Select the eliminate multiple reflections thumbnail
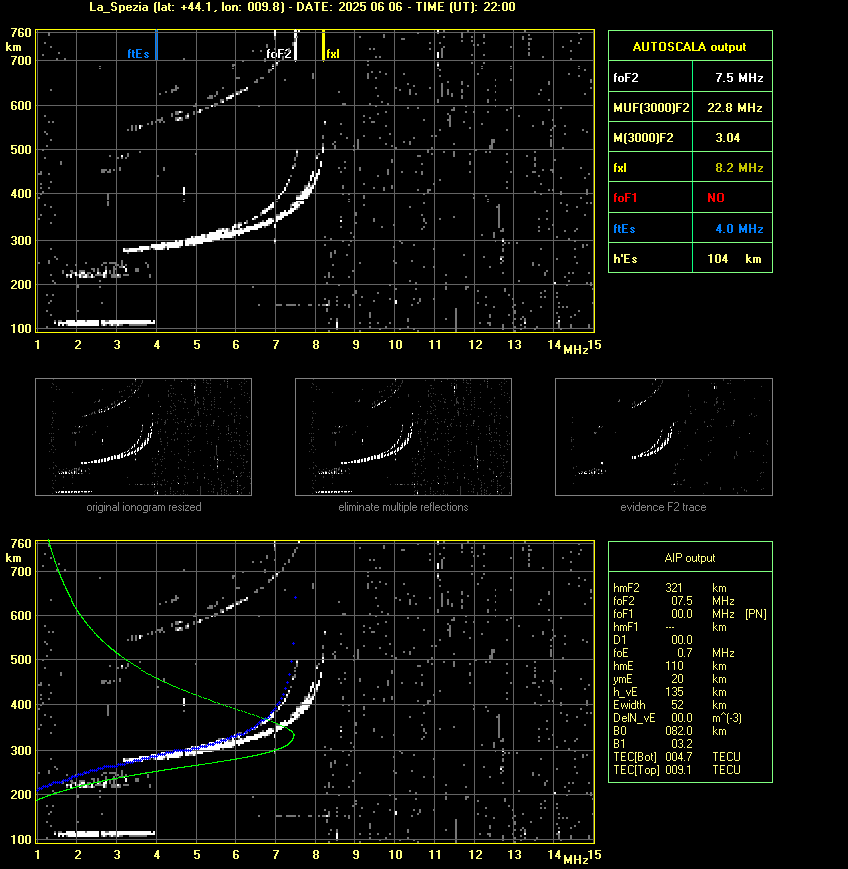The image size is (848, 869). tap(403, 437)
